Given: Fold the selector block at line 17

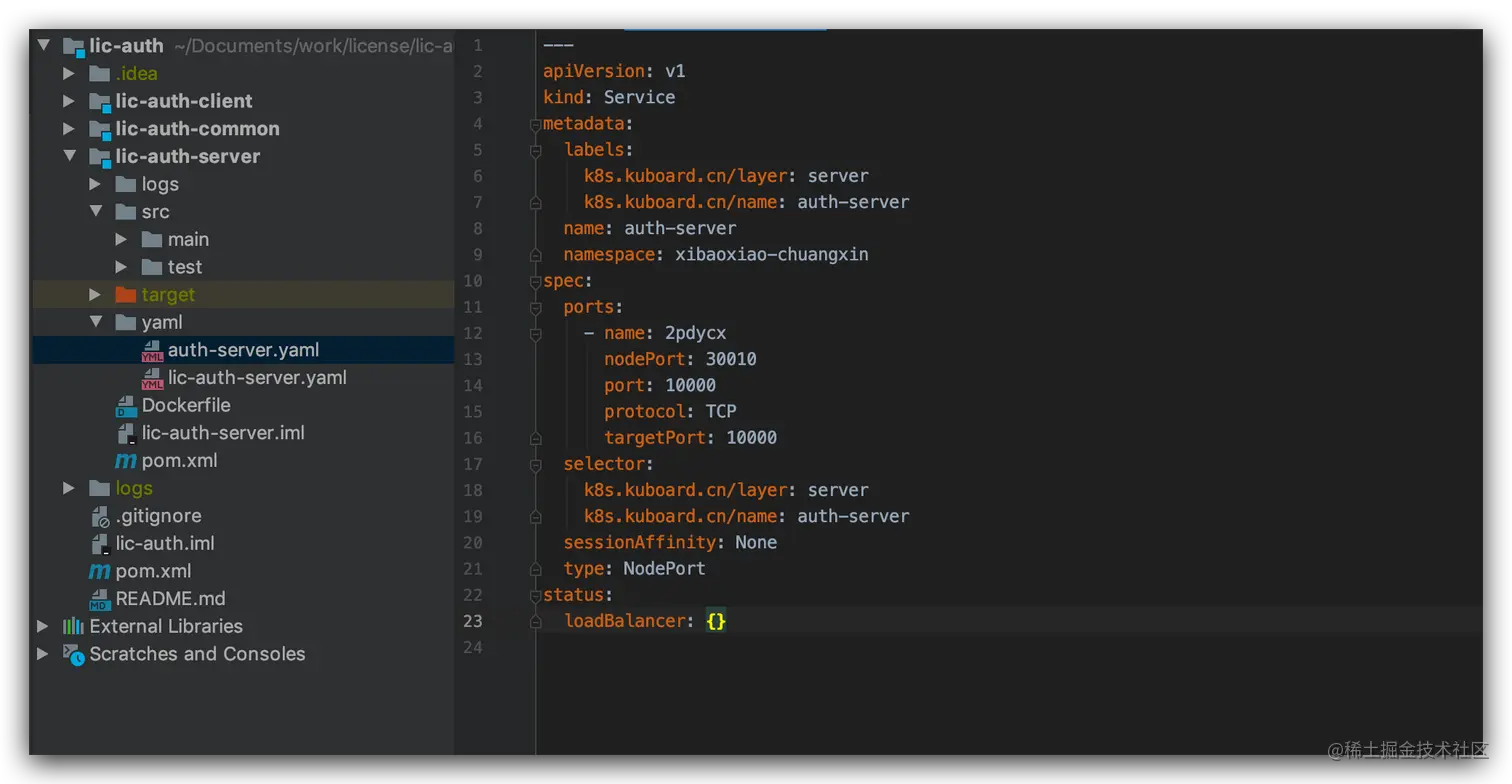Looking at the screenshot, I should tap(536, 464).
